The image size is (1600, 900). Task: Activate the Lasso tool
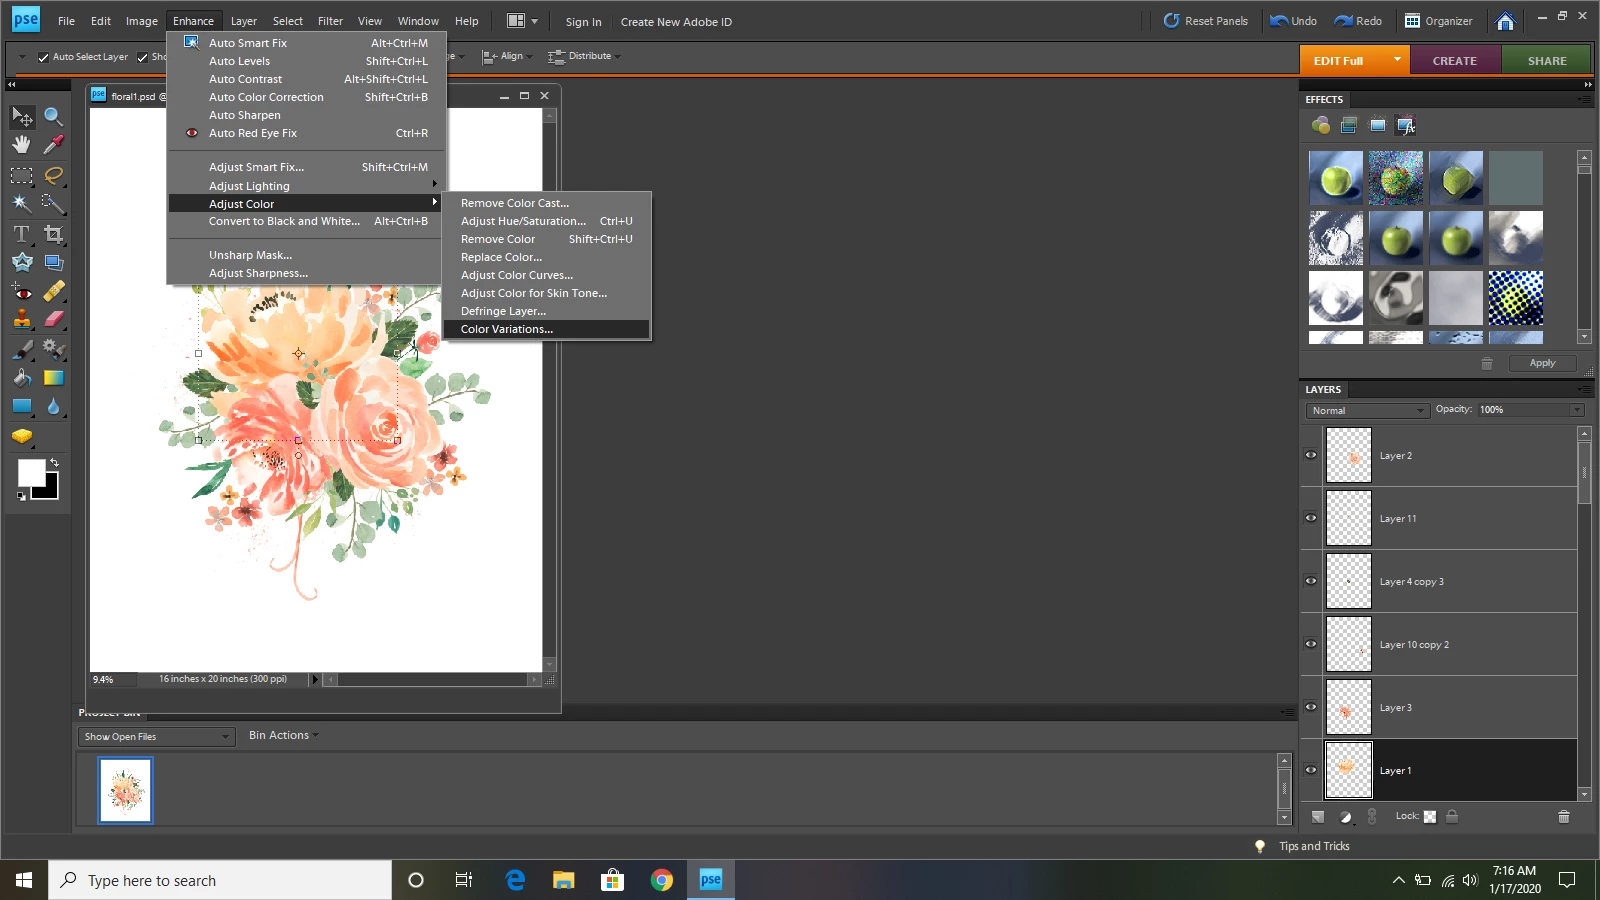(54, 176)
